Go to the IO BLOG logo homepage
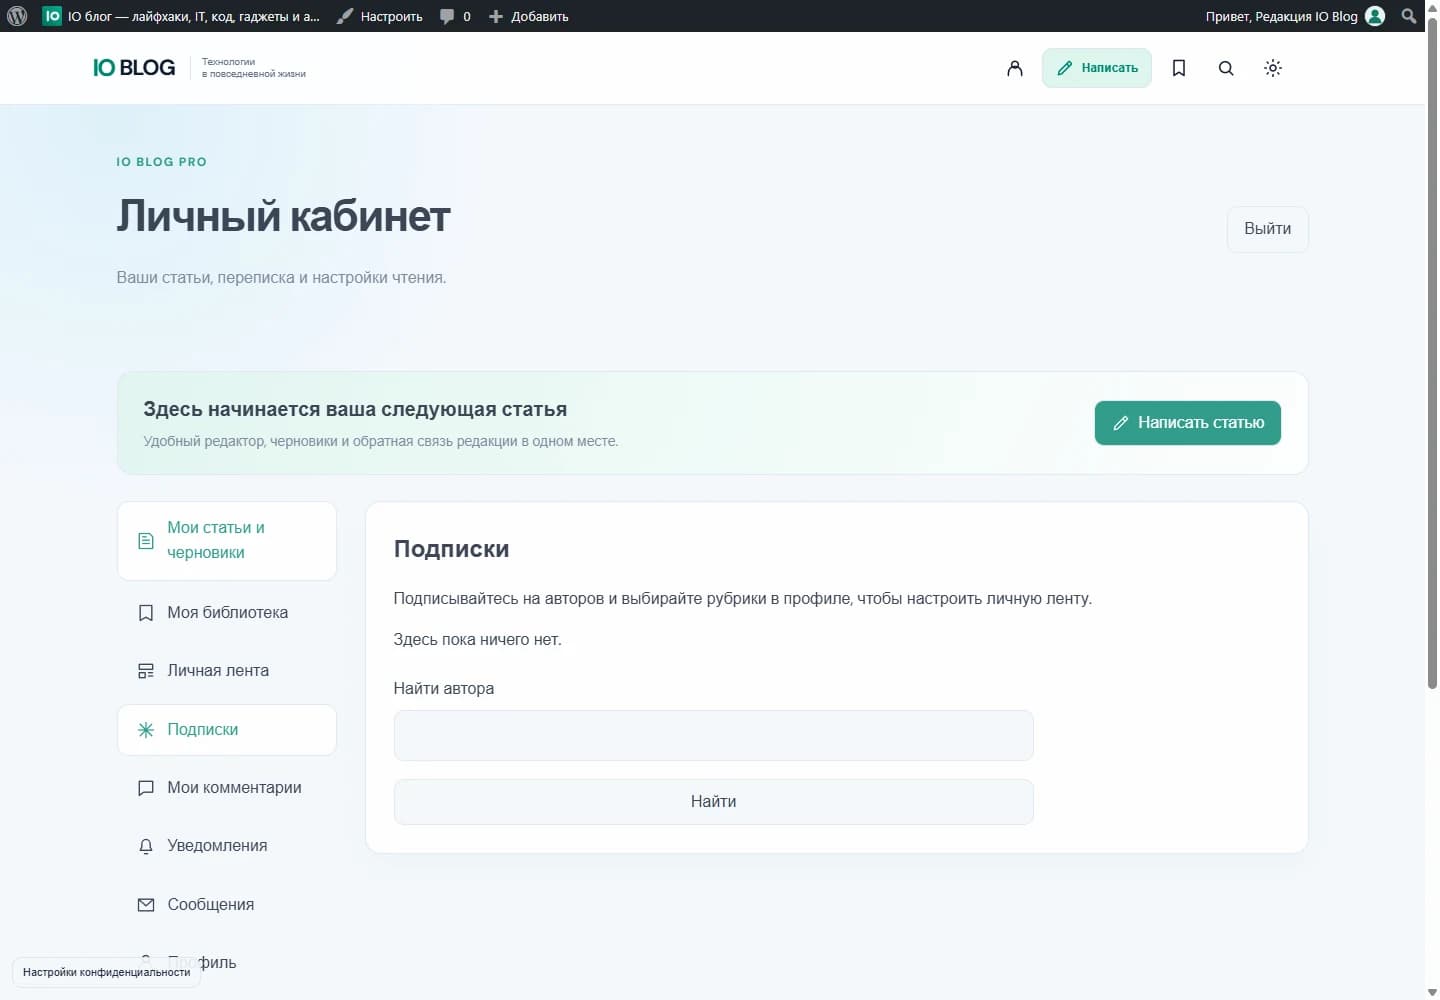 134,67
